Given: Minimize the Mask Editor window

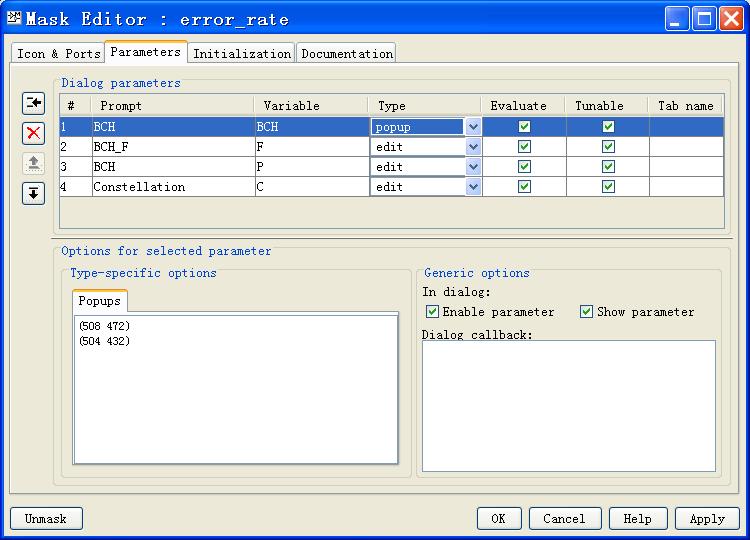Looking at the screenshot, I should click(x=676, y=19).
